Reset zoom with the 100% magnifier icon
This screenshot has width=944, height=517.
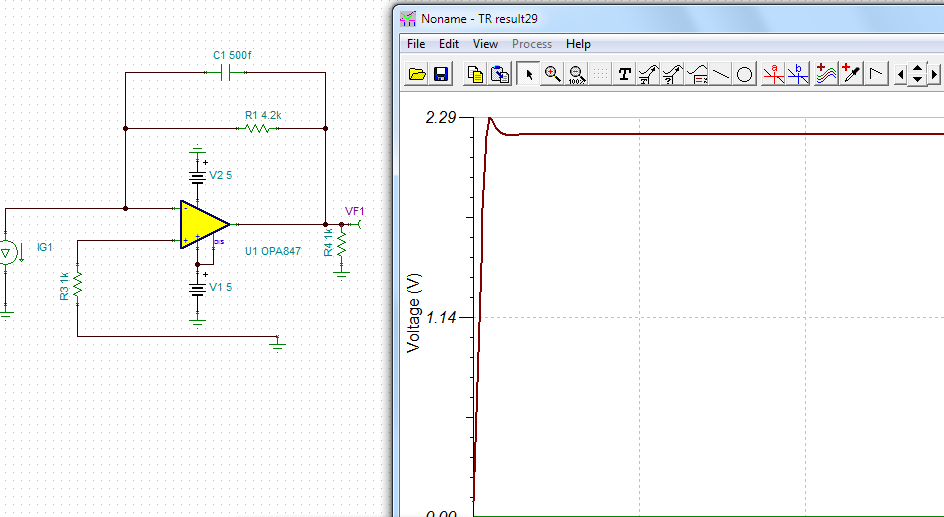pyautogui.click(x=575, y=74)
